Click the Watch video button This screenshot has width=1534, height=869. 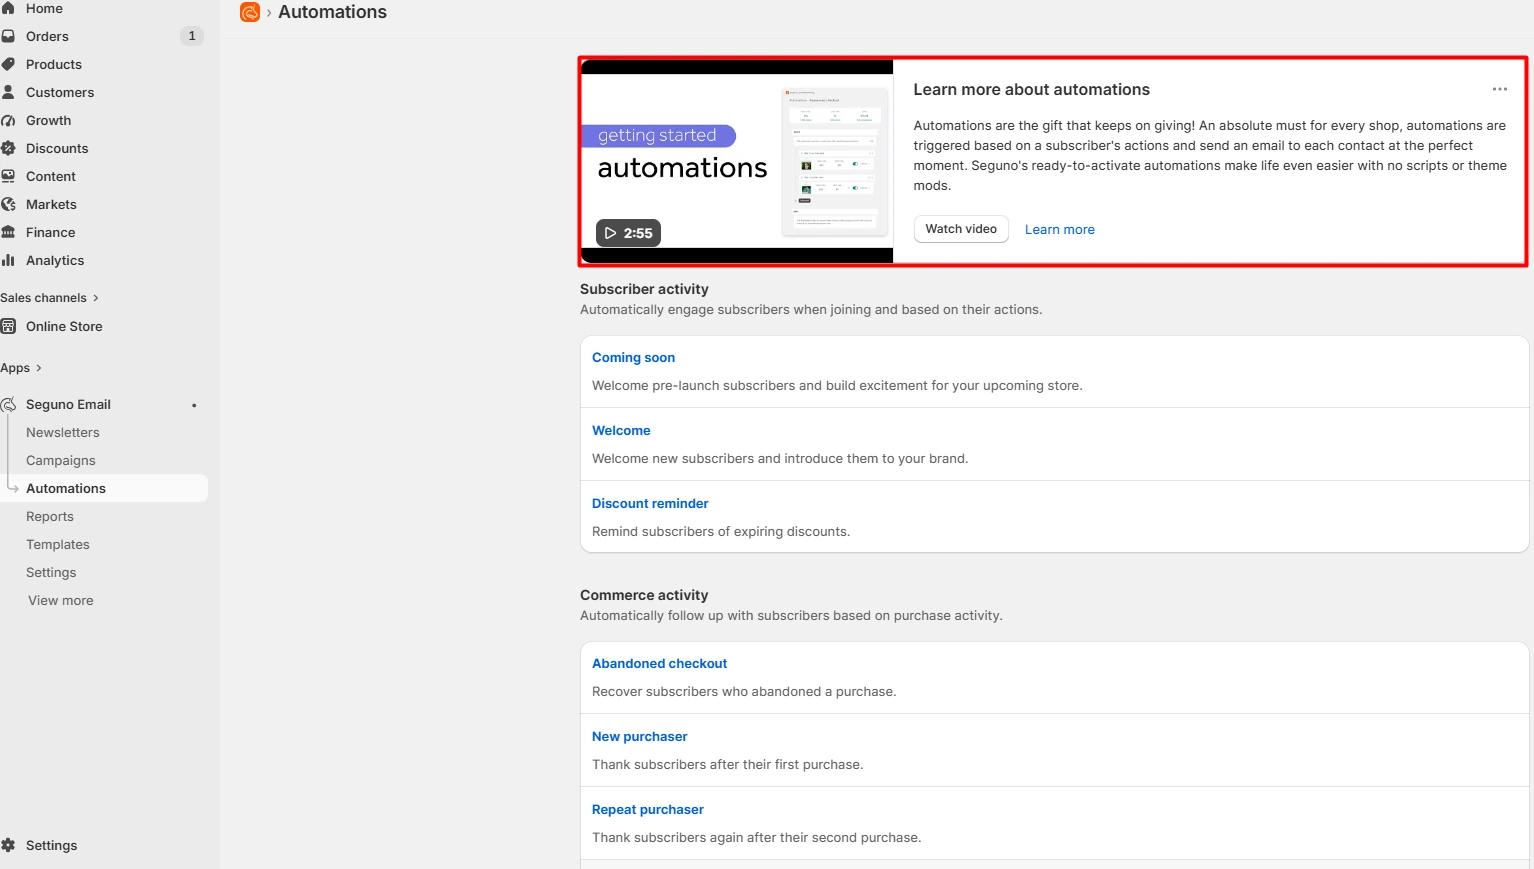(961, 229)
